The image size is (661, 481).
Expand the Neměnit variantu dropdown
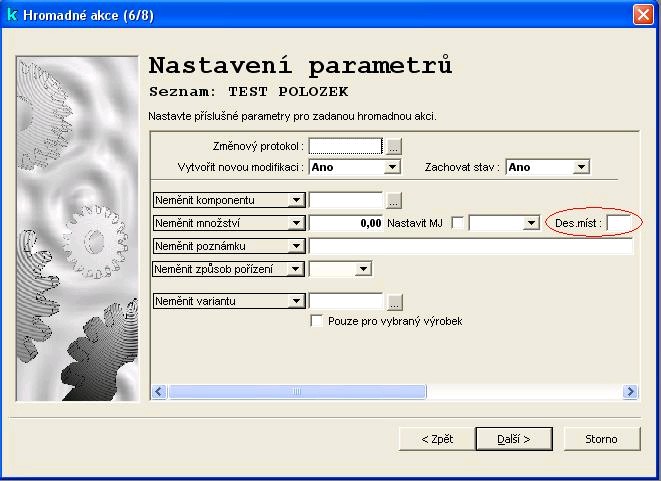(296, 301)
